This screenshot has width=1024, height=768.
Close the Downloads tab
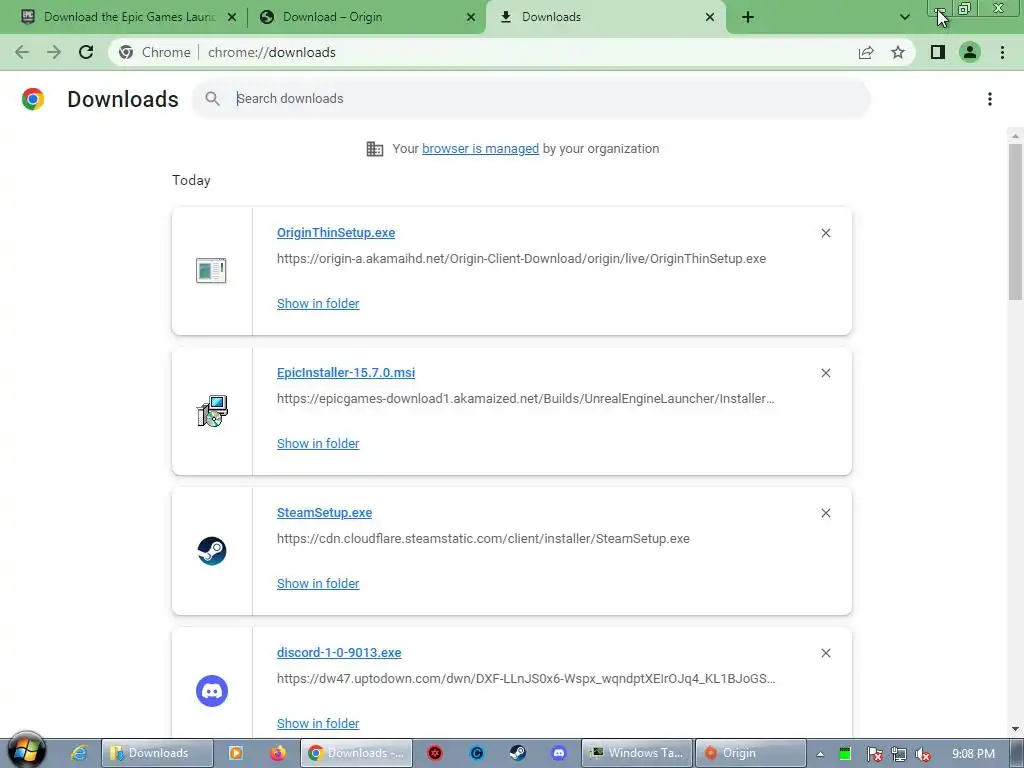[x=710, y=17]
